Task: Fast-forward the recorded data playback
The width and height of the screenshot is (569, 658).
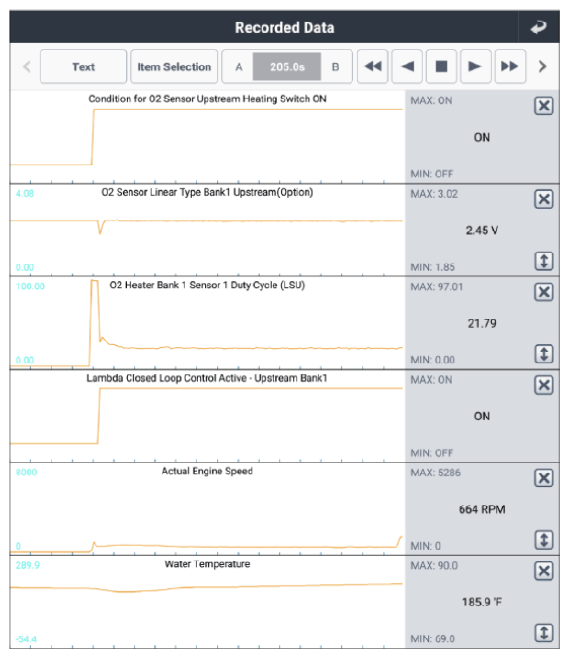Action: 510,66
